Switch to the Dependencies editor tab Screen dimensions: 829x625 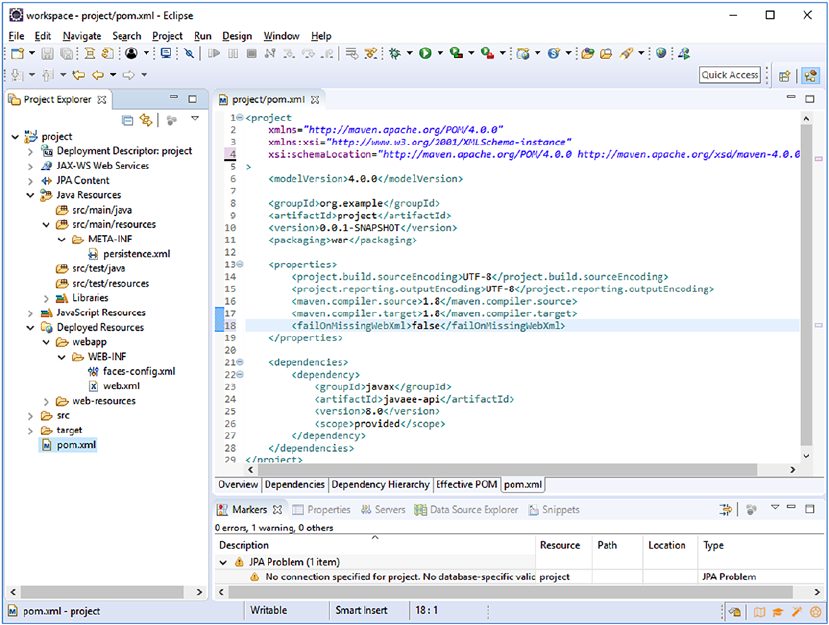[294, 485]
